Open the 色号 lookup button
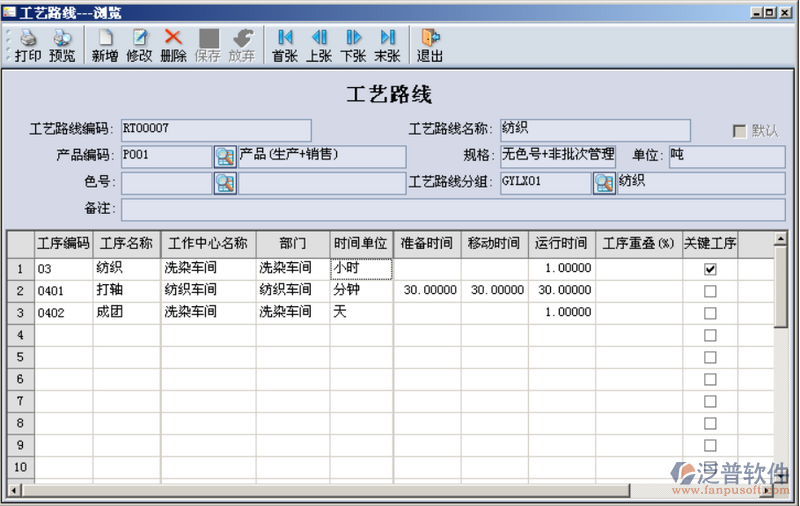This screenshot has width=800, height=506. click(225, 182)
